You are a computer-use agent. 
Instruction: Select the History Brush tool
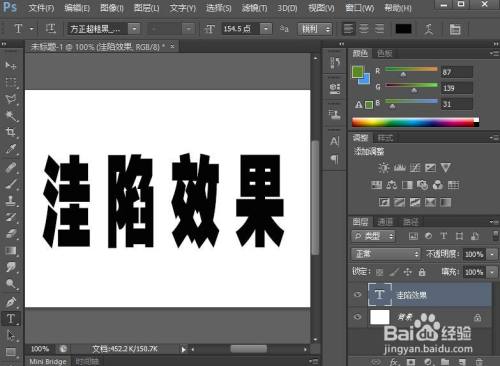pyautogui.click(x=11, y=217)
